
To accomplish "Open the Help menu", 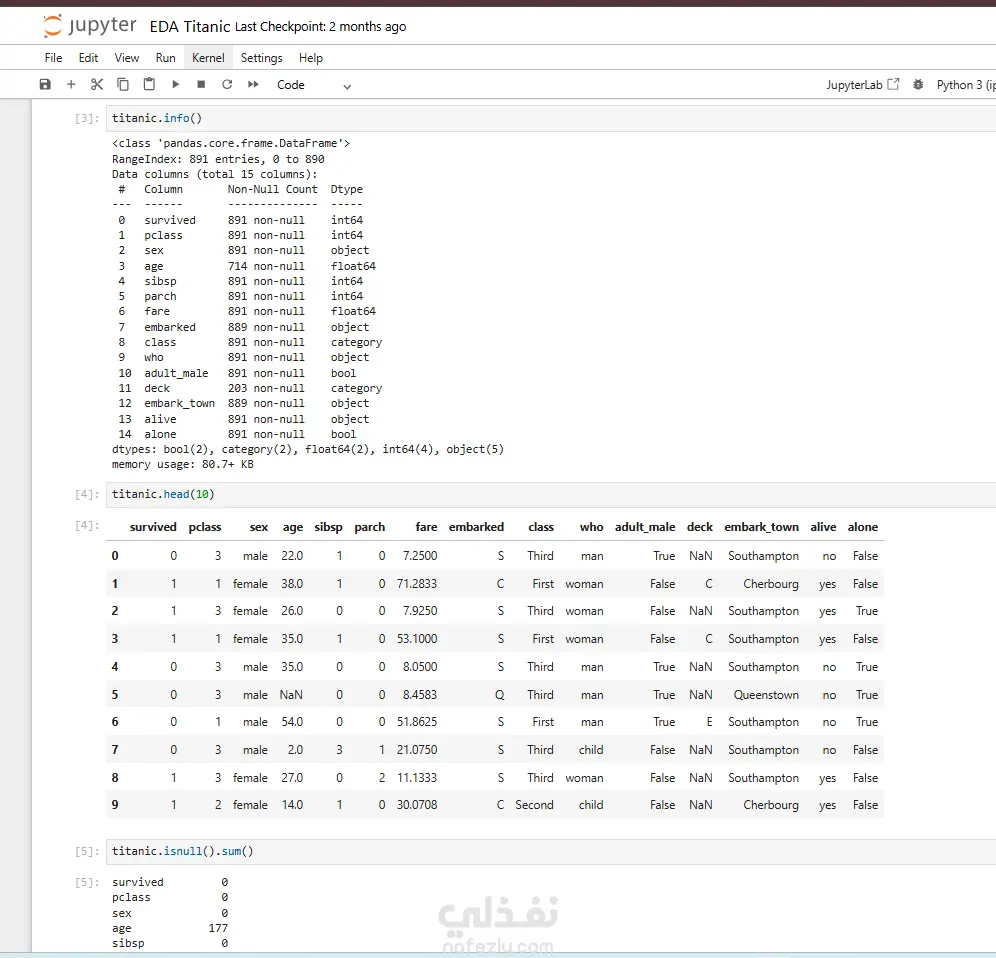I will [x=311, y=58].
